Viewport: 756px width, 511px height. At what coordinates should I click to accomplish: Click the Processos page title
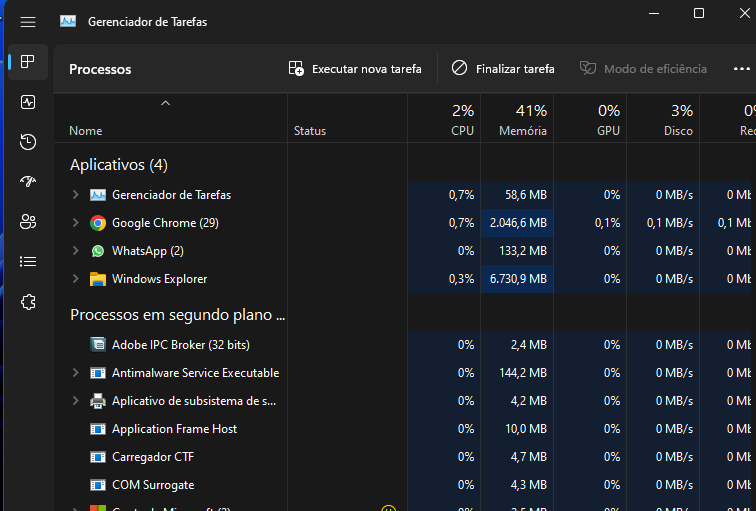[x=100, y=69]
